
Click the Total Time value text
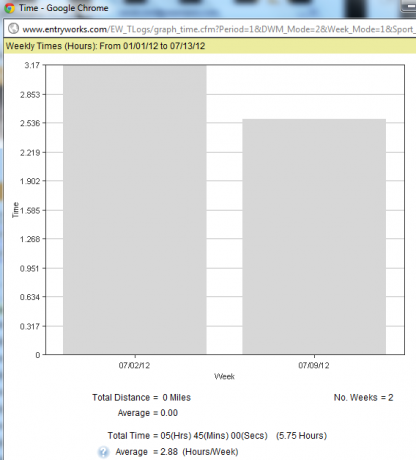click(x=217, y=436)
